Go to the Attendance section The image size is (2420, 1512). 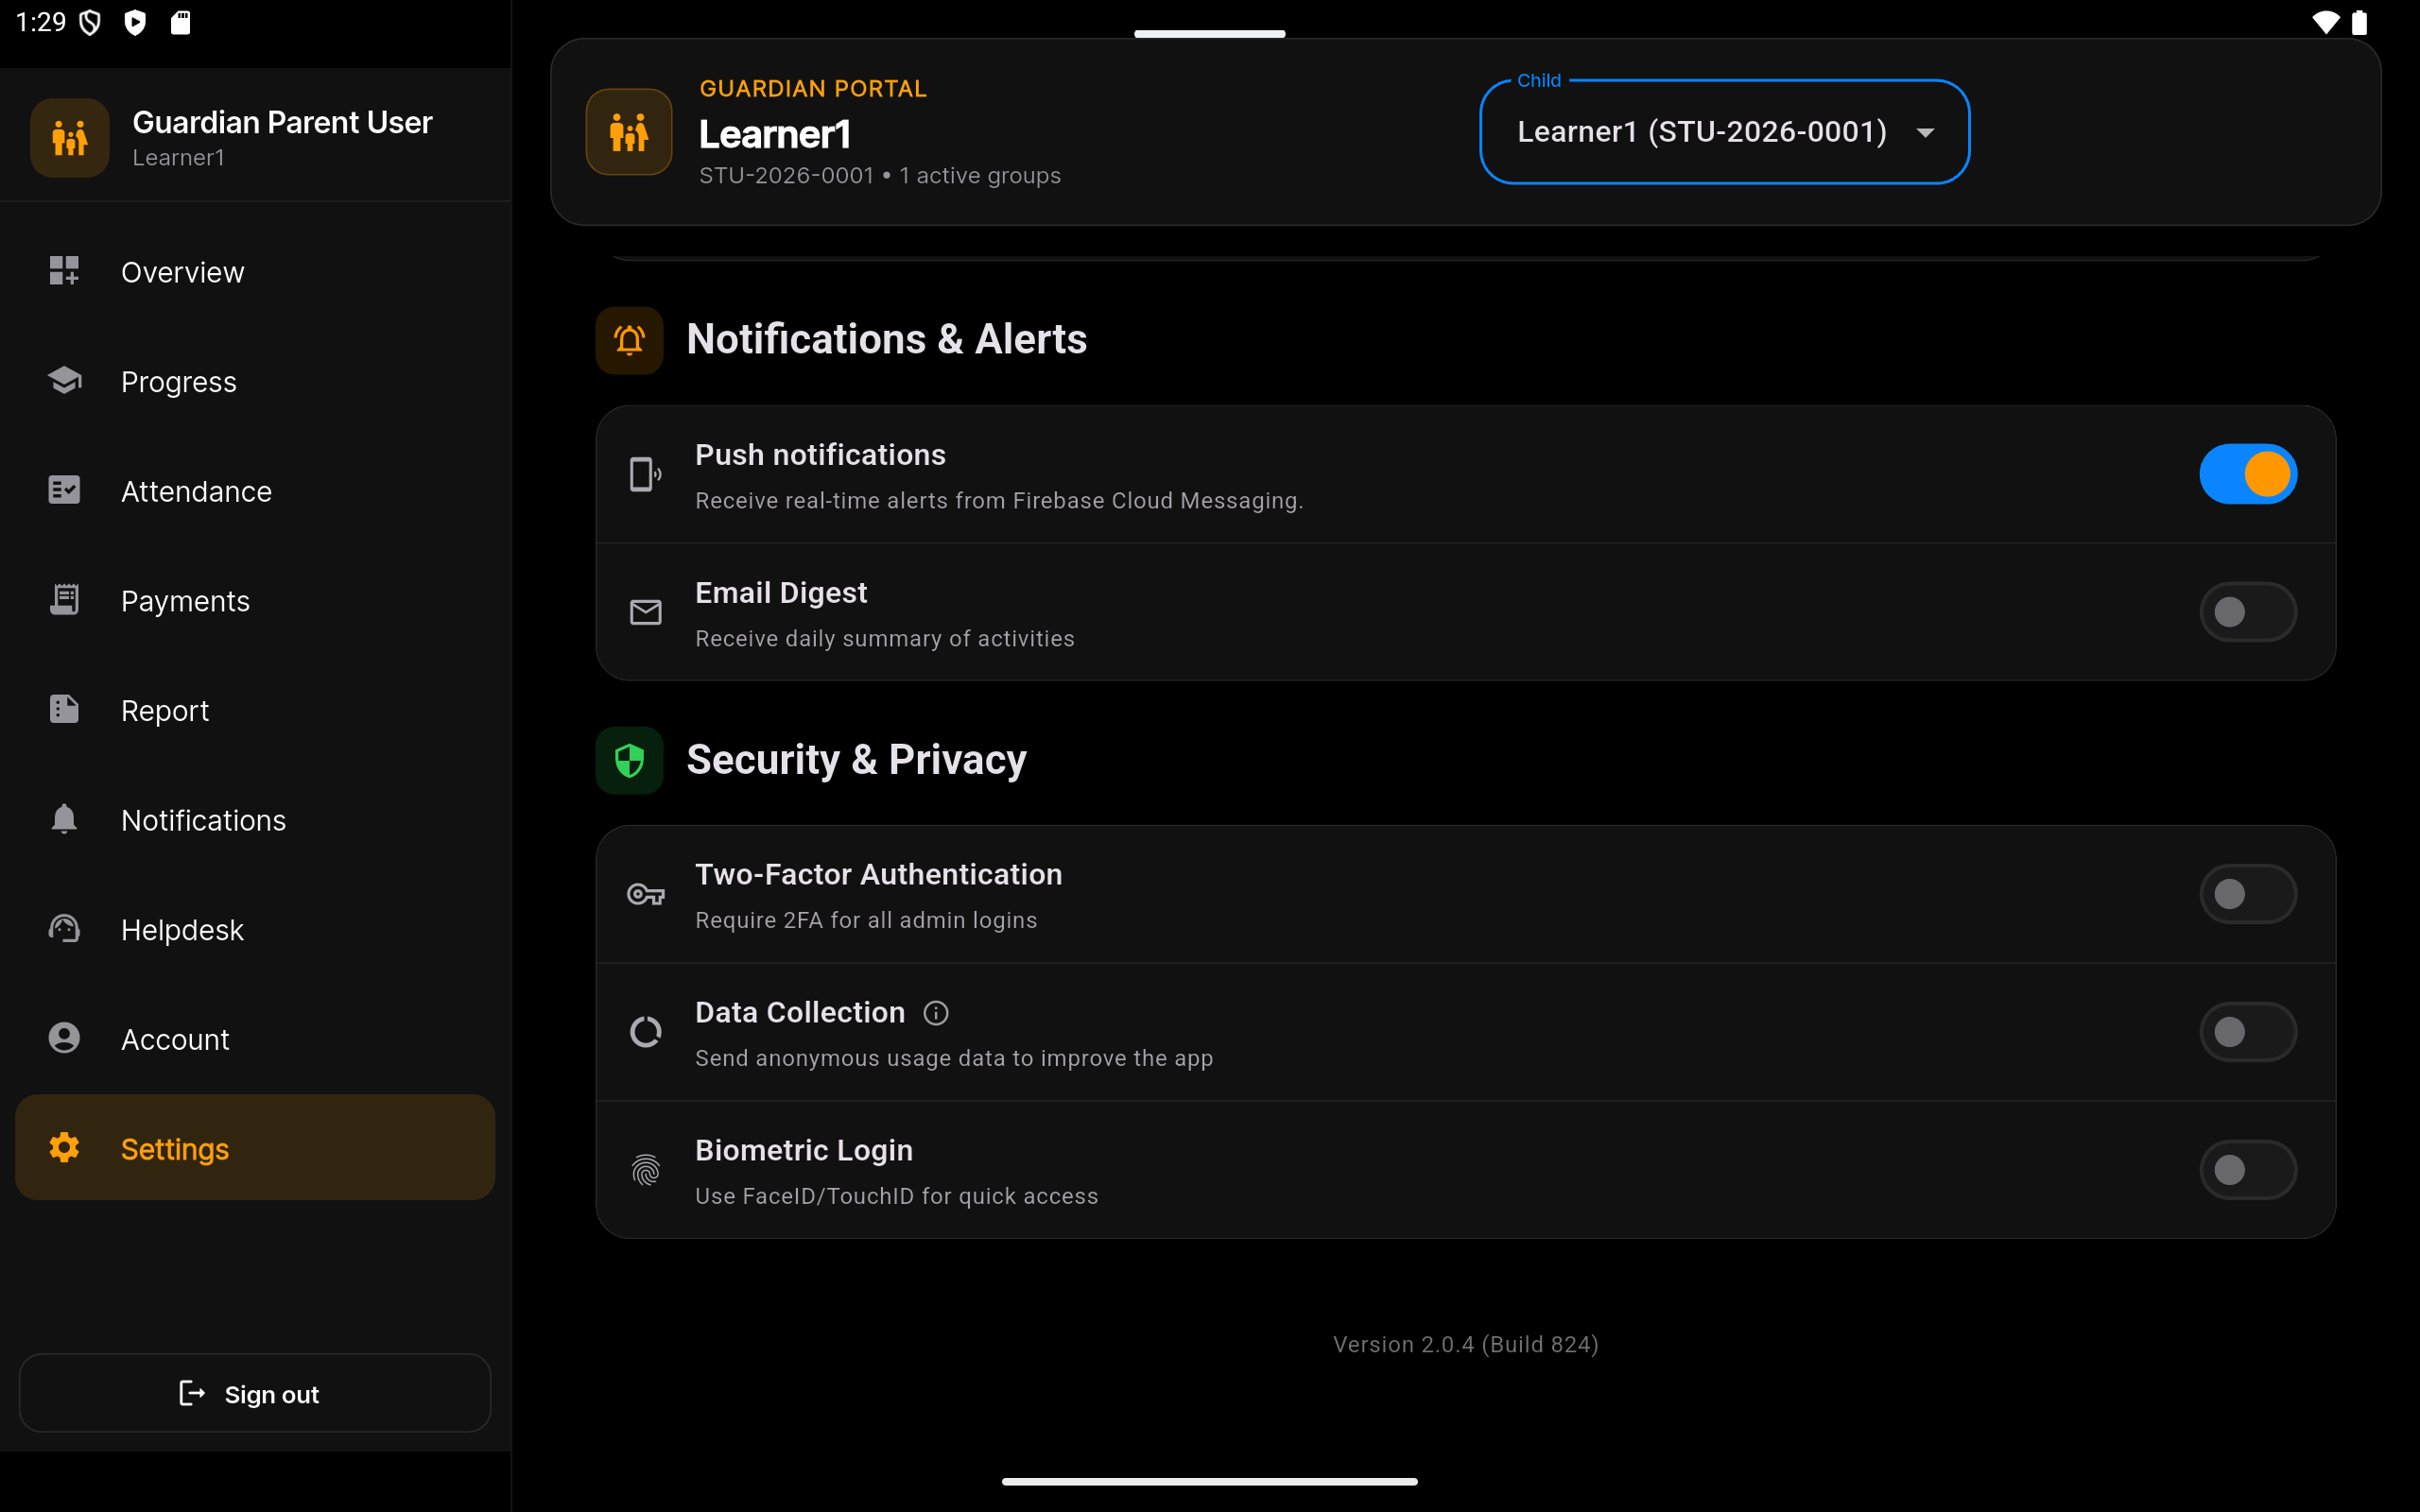pos(255,491)
